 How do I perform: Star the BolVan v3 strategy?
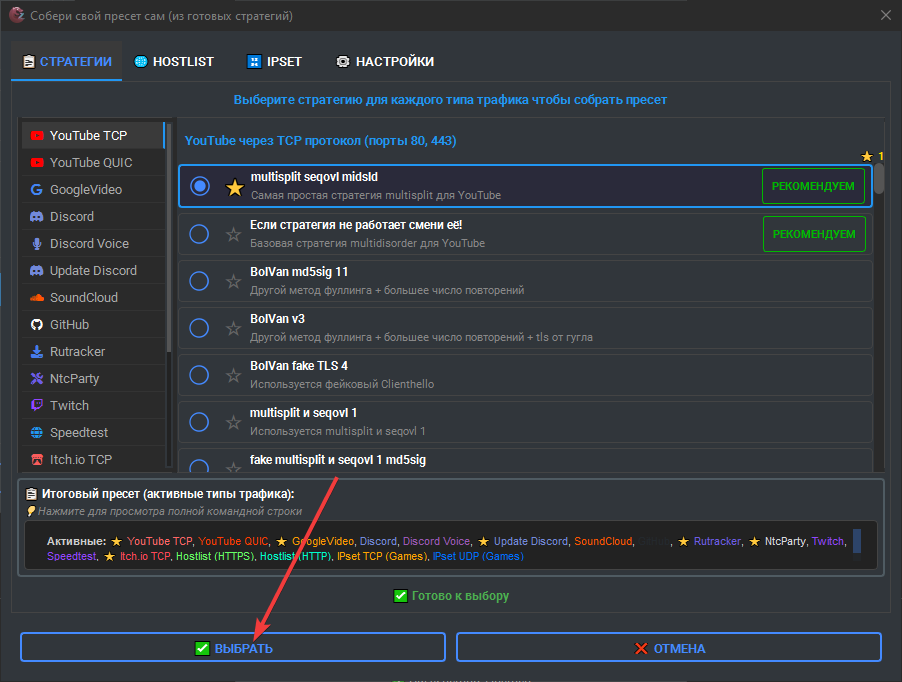pyautogui.click(x=233, y=328)
